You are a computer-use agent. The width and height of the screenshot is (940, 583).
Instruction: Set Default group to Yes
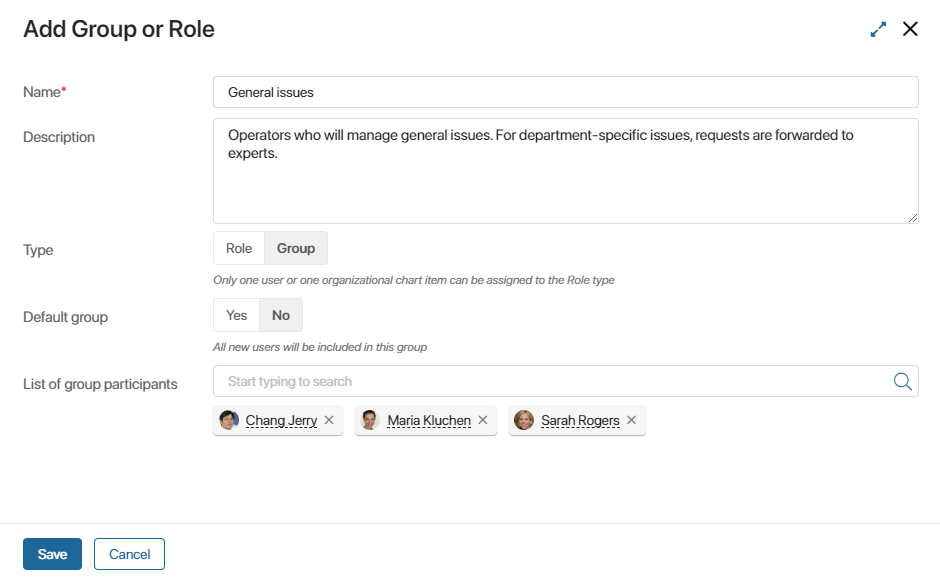tap(236, 315)
